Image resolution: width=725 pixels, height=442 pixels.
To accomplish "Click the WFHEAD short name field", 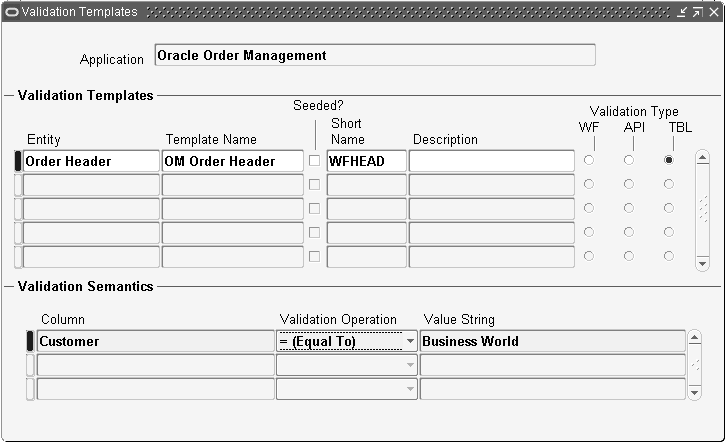I will 367,161.
